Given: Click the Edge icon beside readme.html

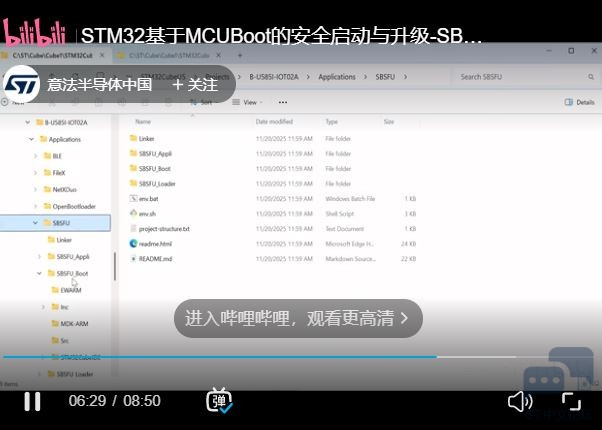Looking at the screenshot, I should click(133, 243).
